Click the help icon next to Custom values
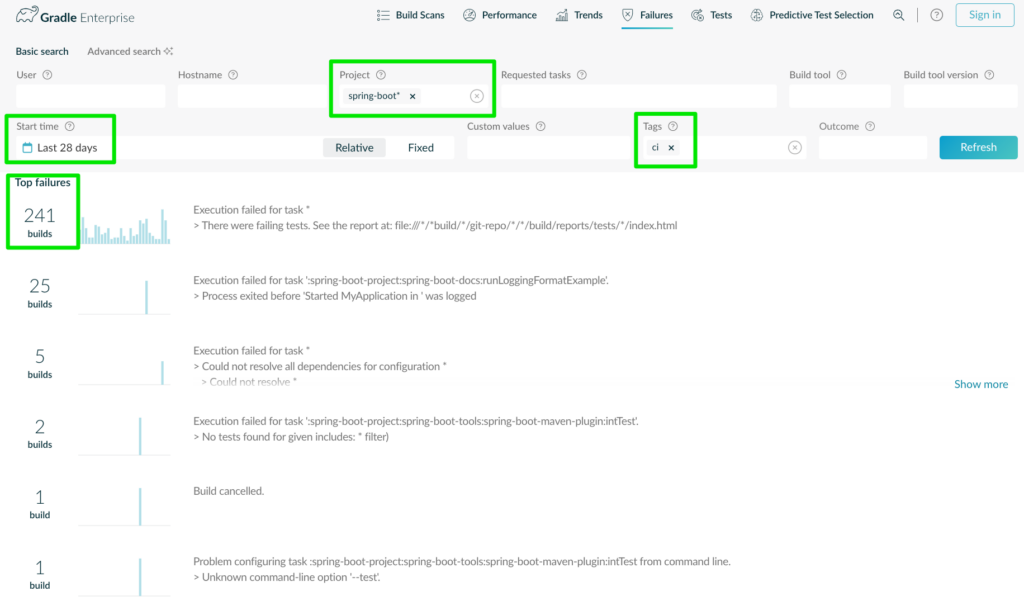Image resolution: width=1024 pixels, height=615 pixels. 541,127
